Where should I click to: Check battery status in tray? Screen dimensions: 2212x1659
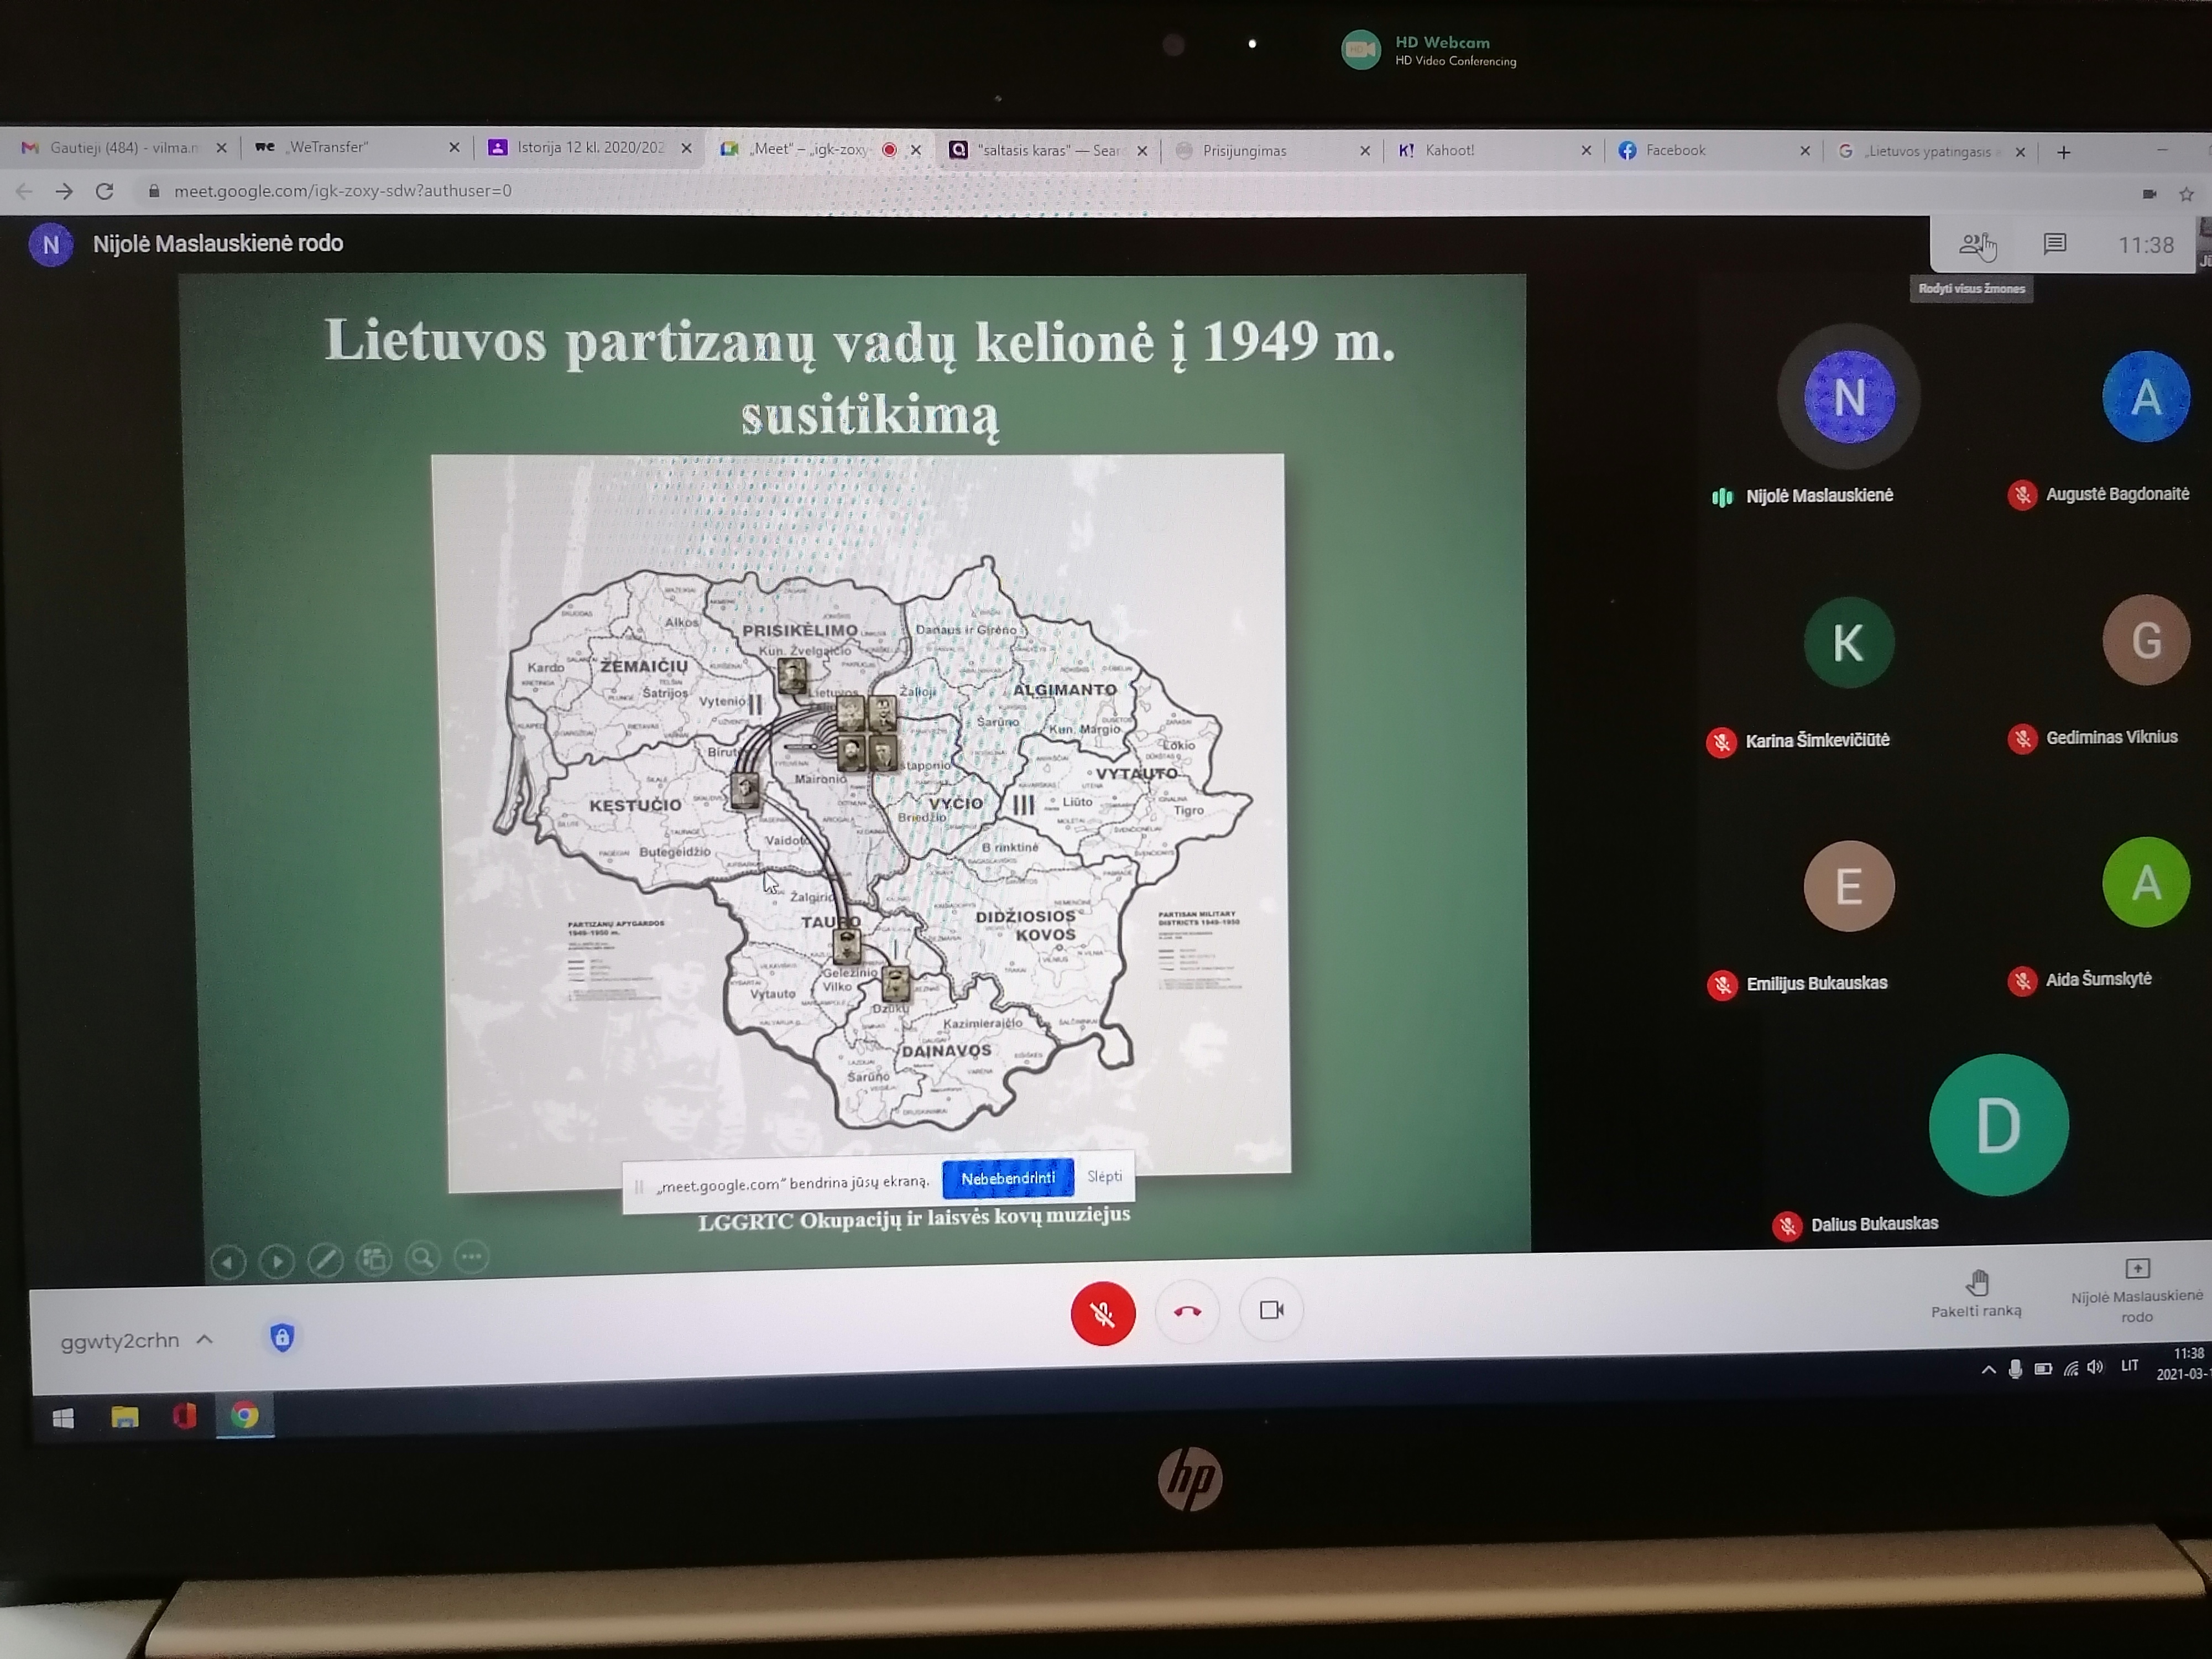(2043, 1368)
